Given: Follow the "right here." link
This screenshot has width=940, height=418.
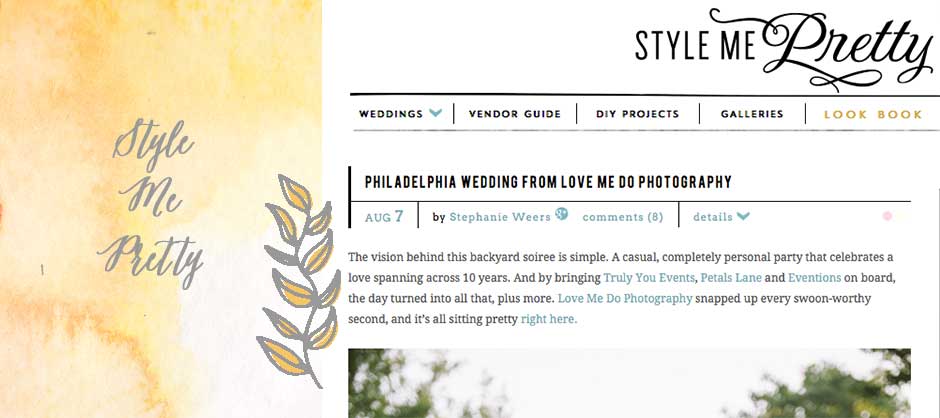Looking at the screenshot, I should pos(548,319).
